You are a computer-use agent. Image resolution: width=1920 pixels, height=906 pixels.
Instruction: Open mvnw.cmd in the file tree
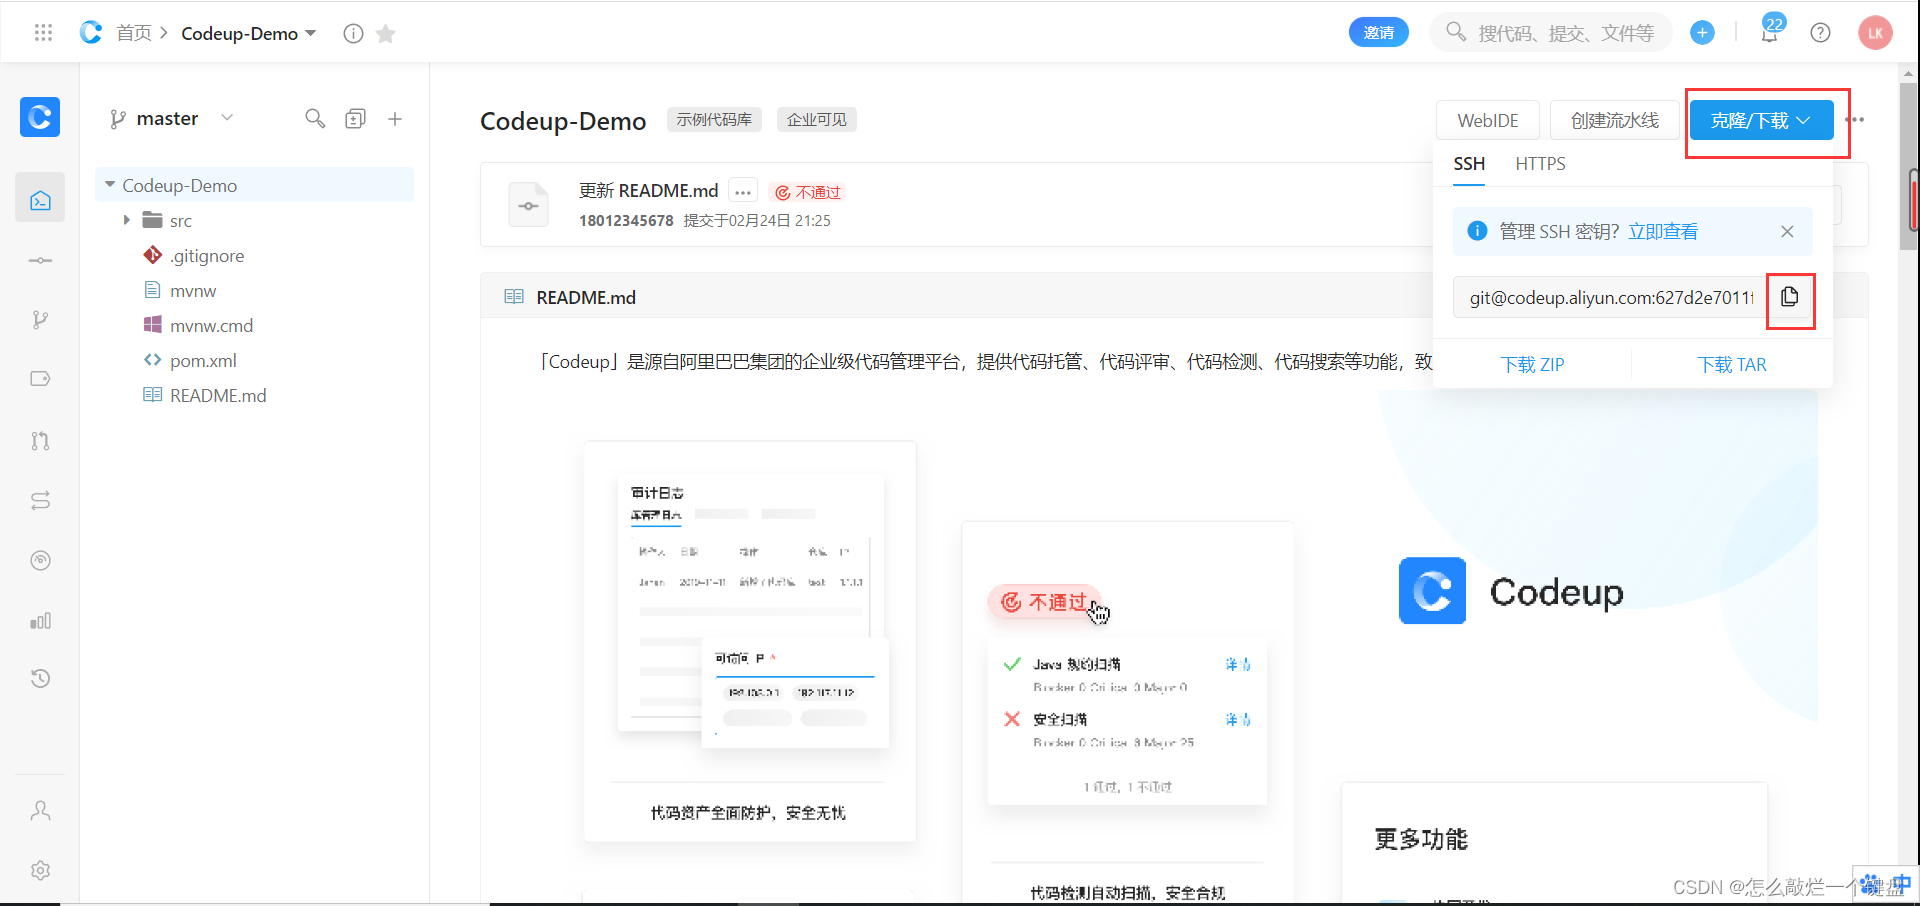click(x=211, y=326)
